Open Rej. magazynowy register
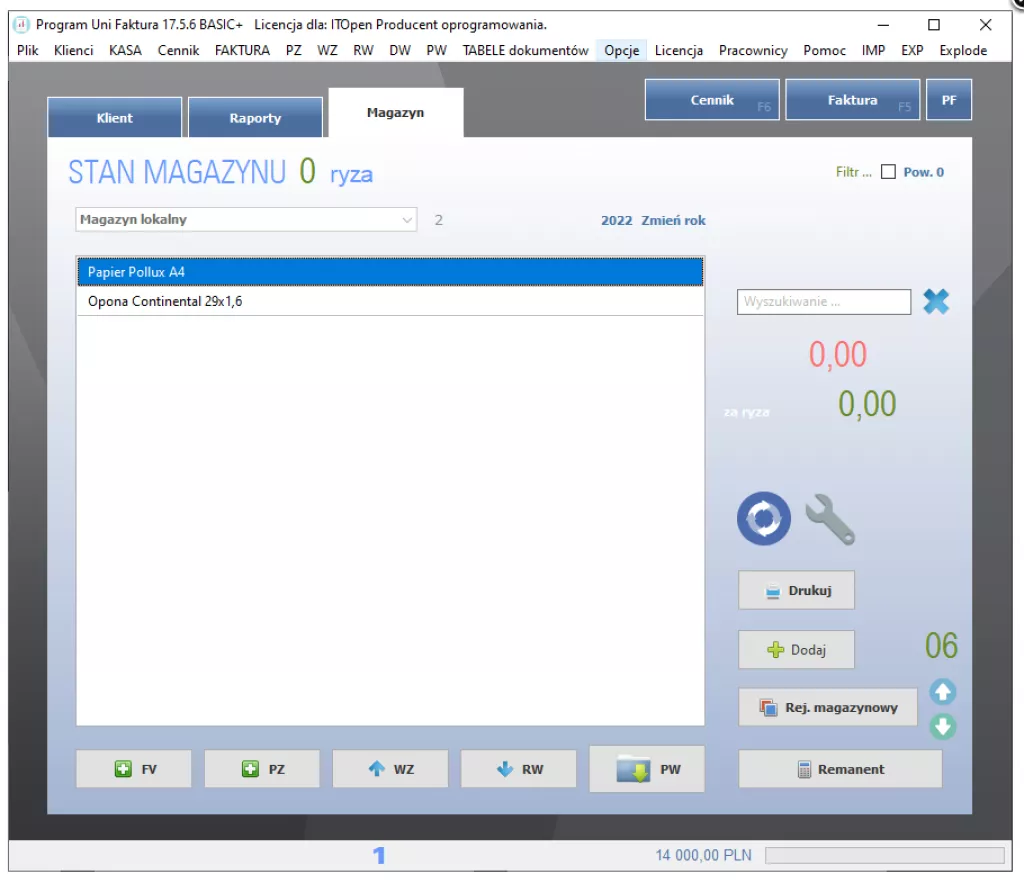 pyautogui.click(x=828, y=707)
